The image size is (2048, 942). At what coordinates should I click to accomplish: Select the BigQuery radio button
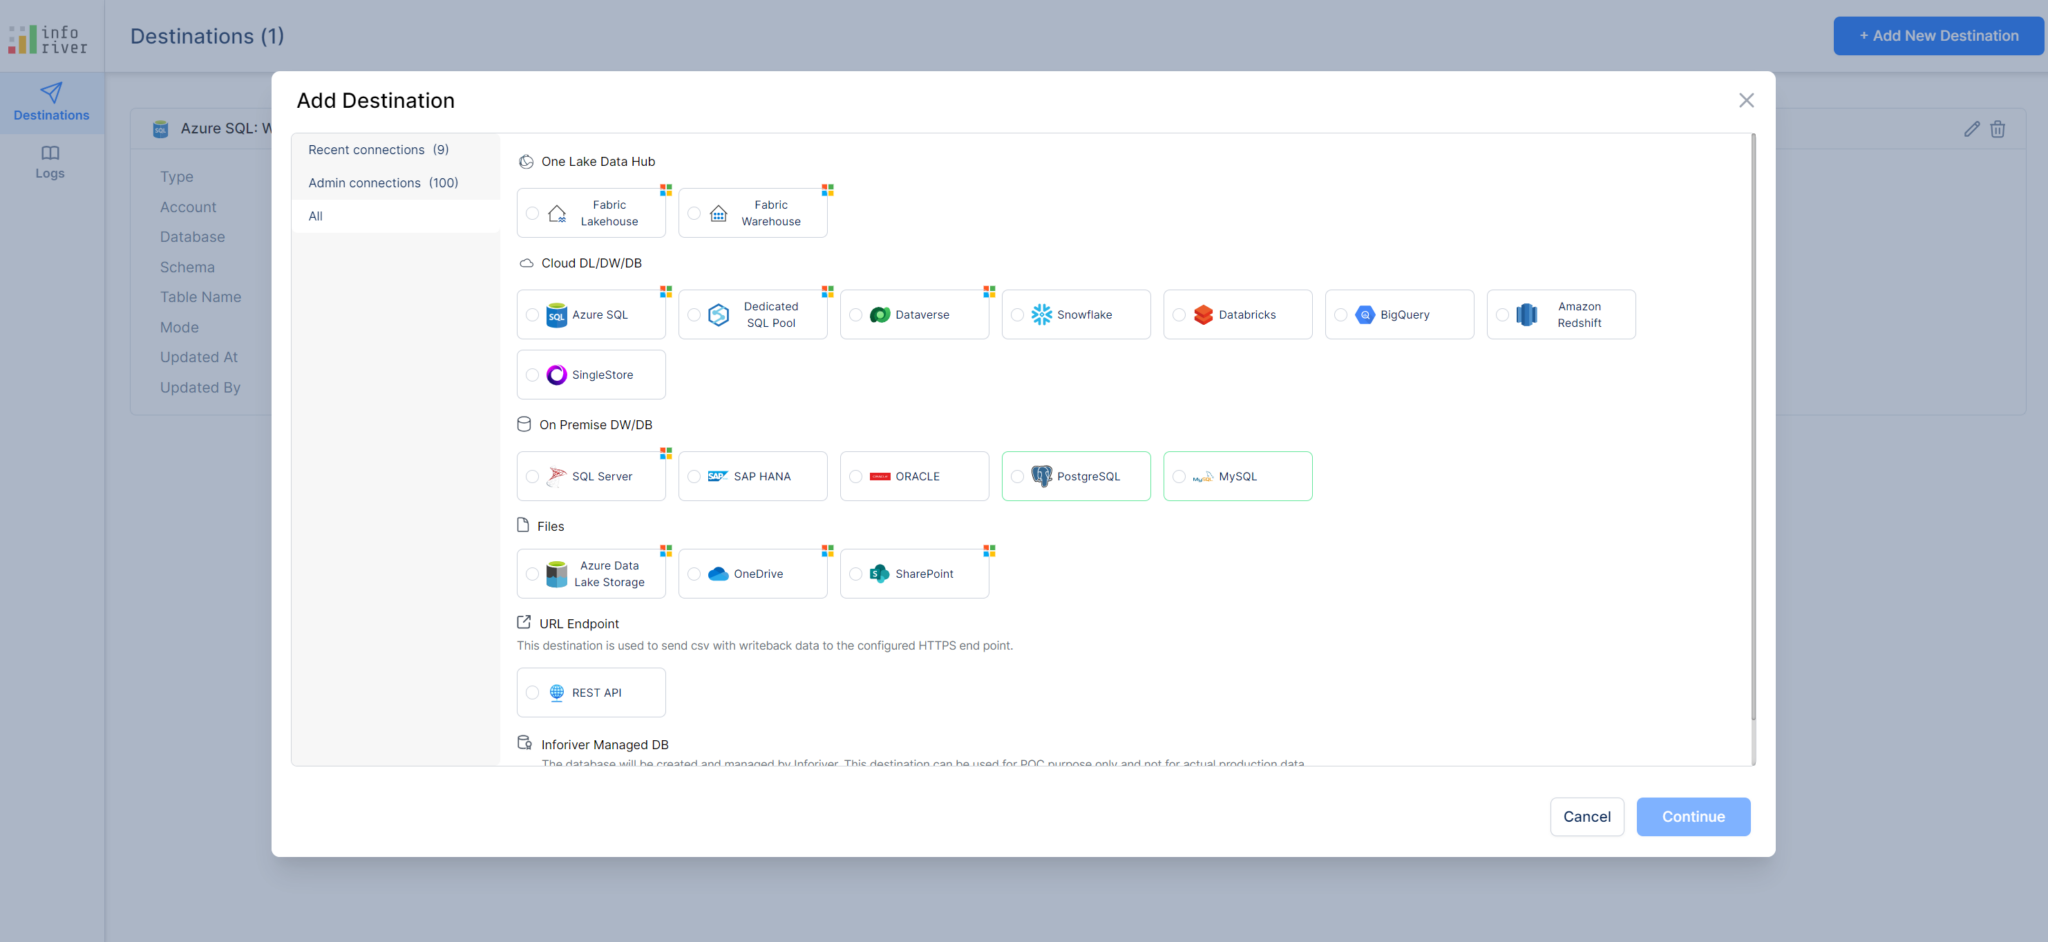click(x=1341, y=315)
